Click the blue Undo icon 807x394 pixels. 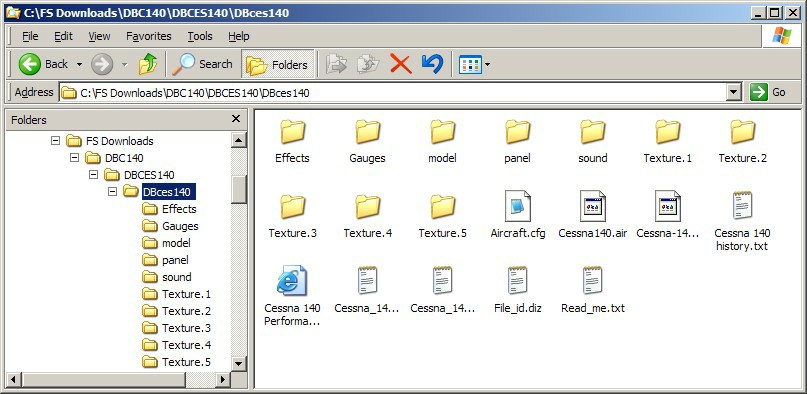[432, 64]
